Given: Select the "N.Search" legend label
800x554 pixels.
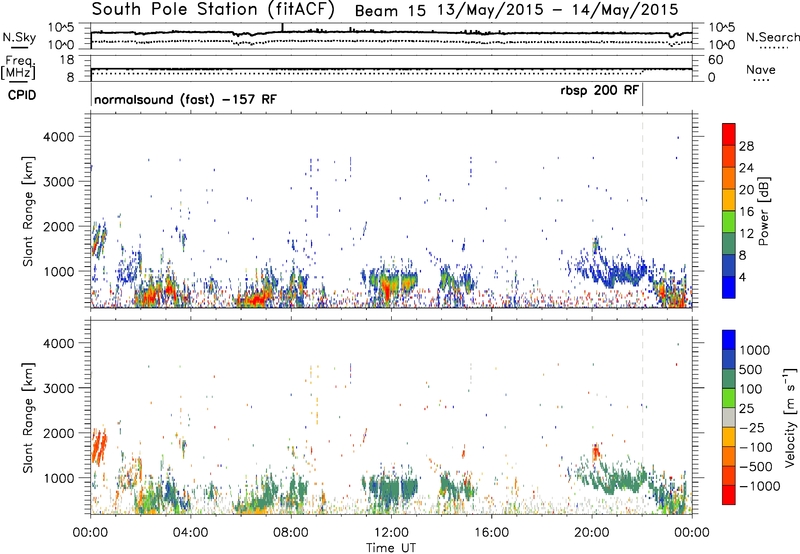Looking at the screenshot, I should coord(772,37).
